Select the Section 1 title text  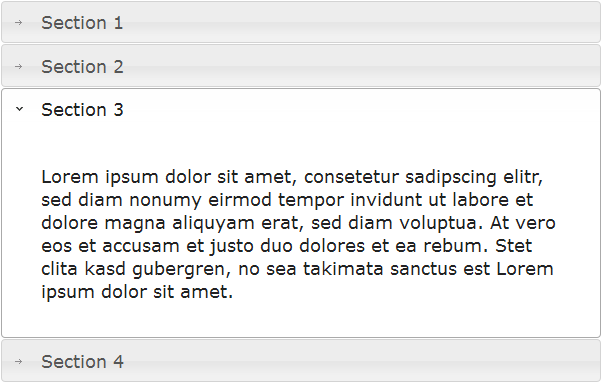[82, 23]
